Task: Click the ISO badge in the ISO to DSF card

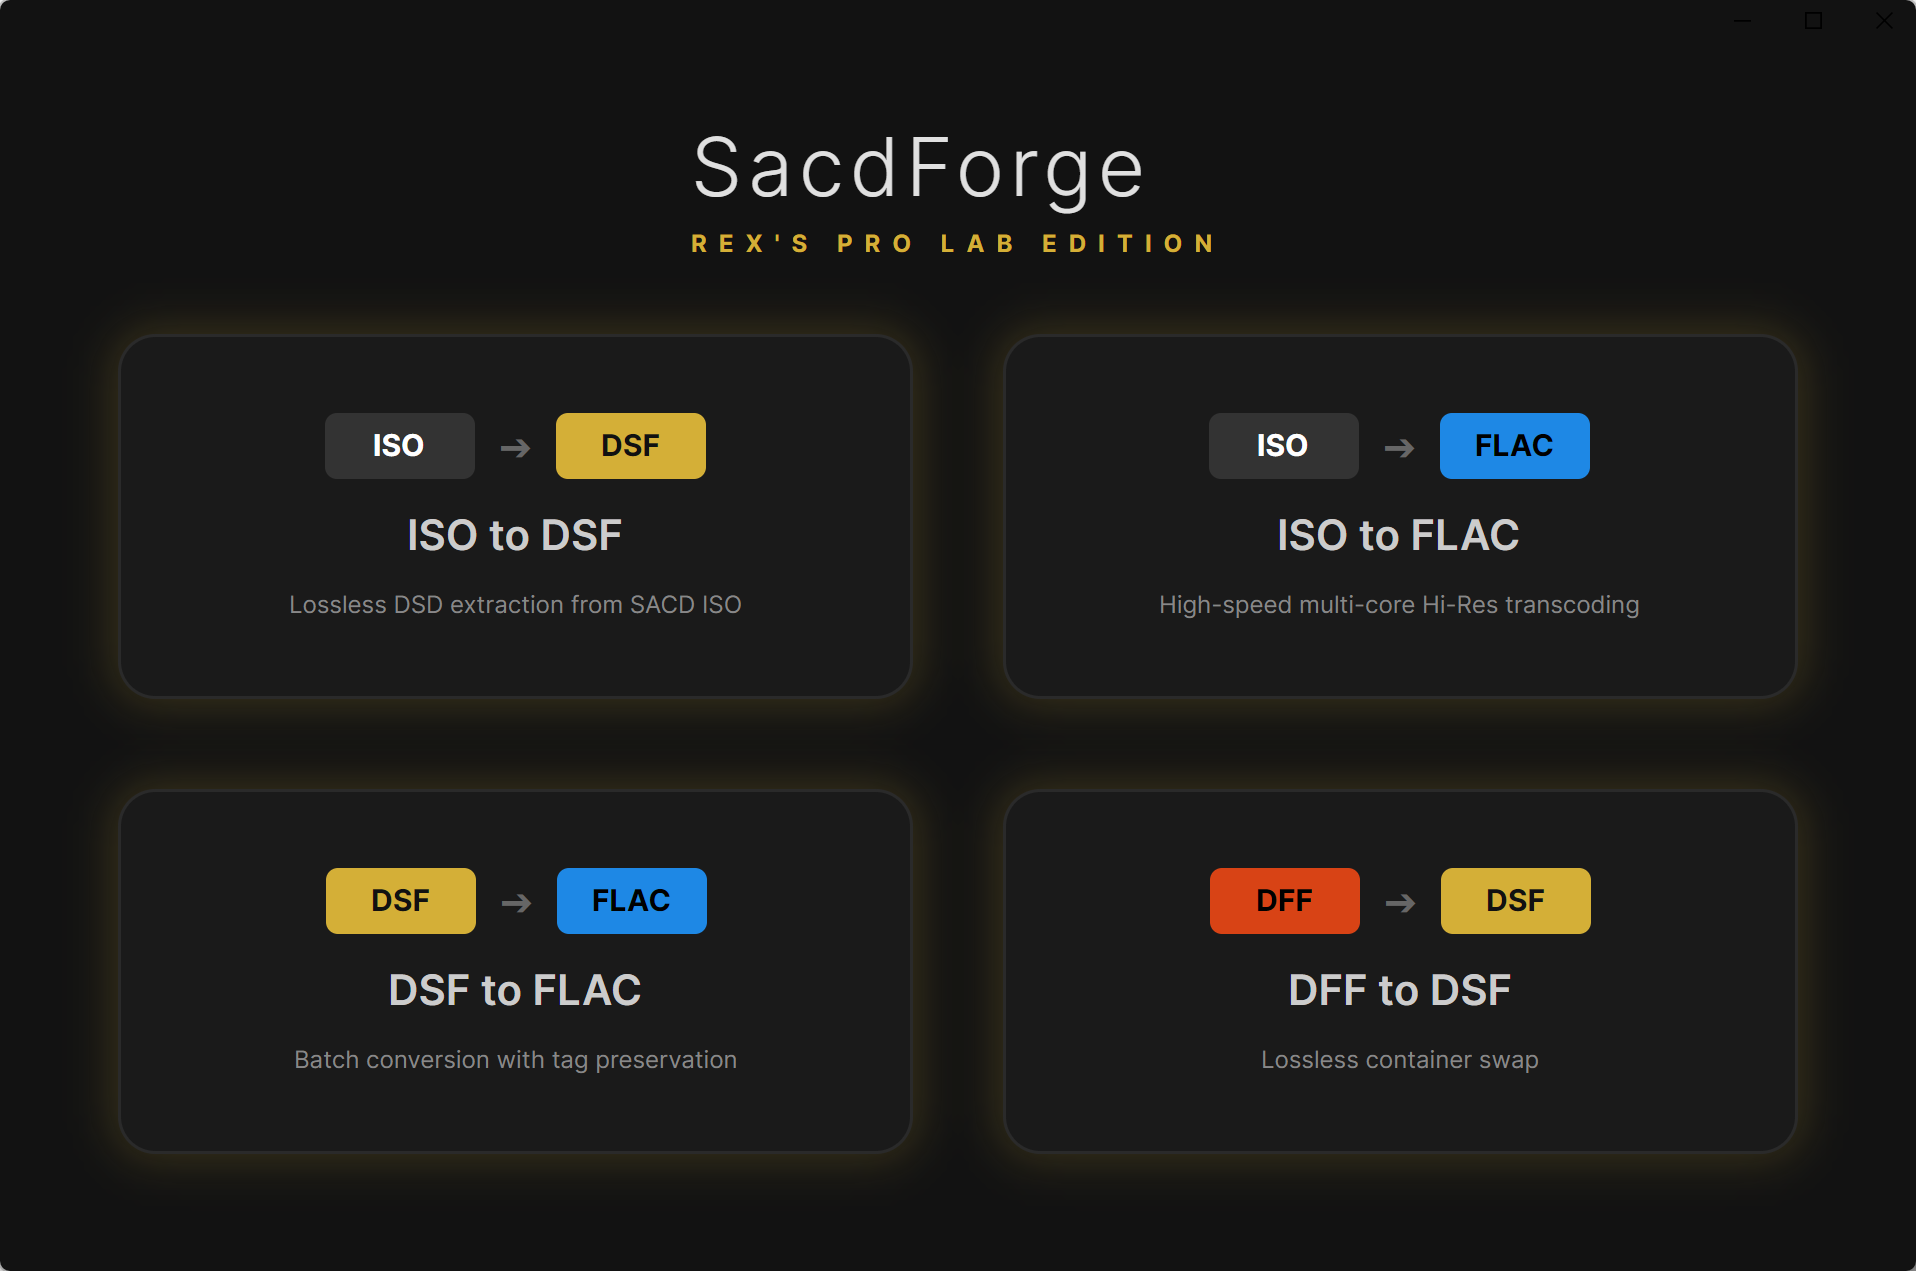Action: [399, 446]
